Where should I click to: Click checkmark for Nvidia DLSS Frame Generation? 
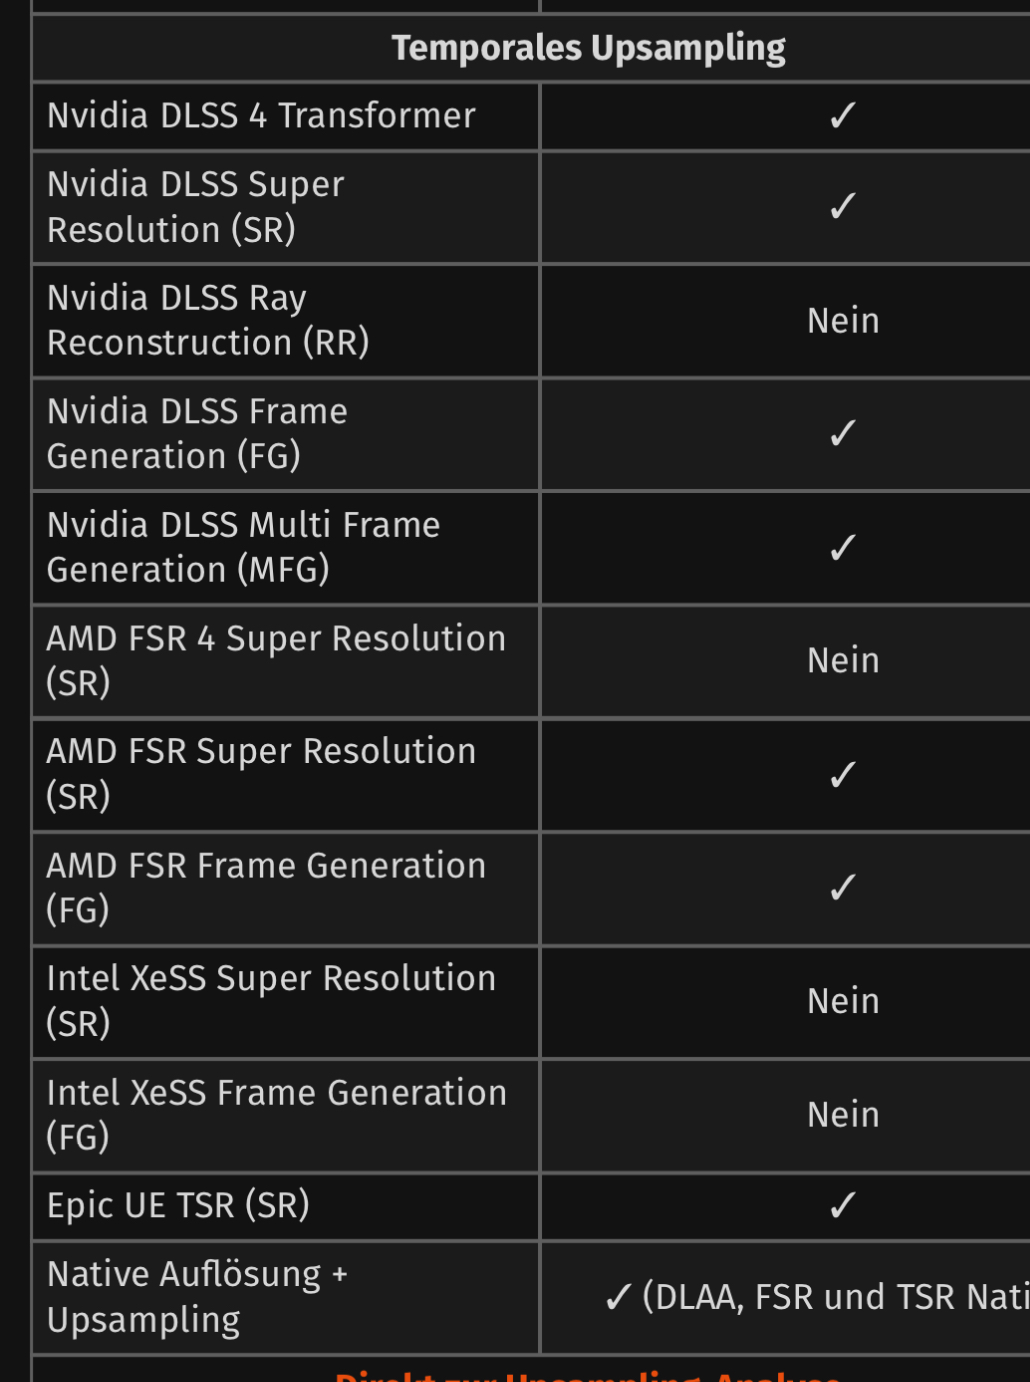843,433
